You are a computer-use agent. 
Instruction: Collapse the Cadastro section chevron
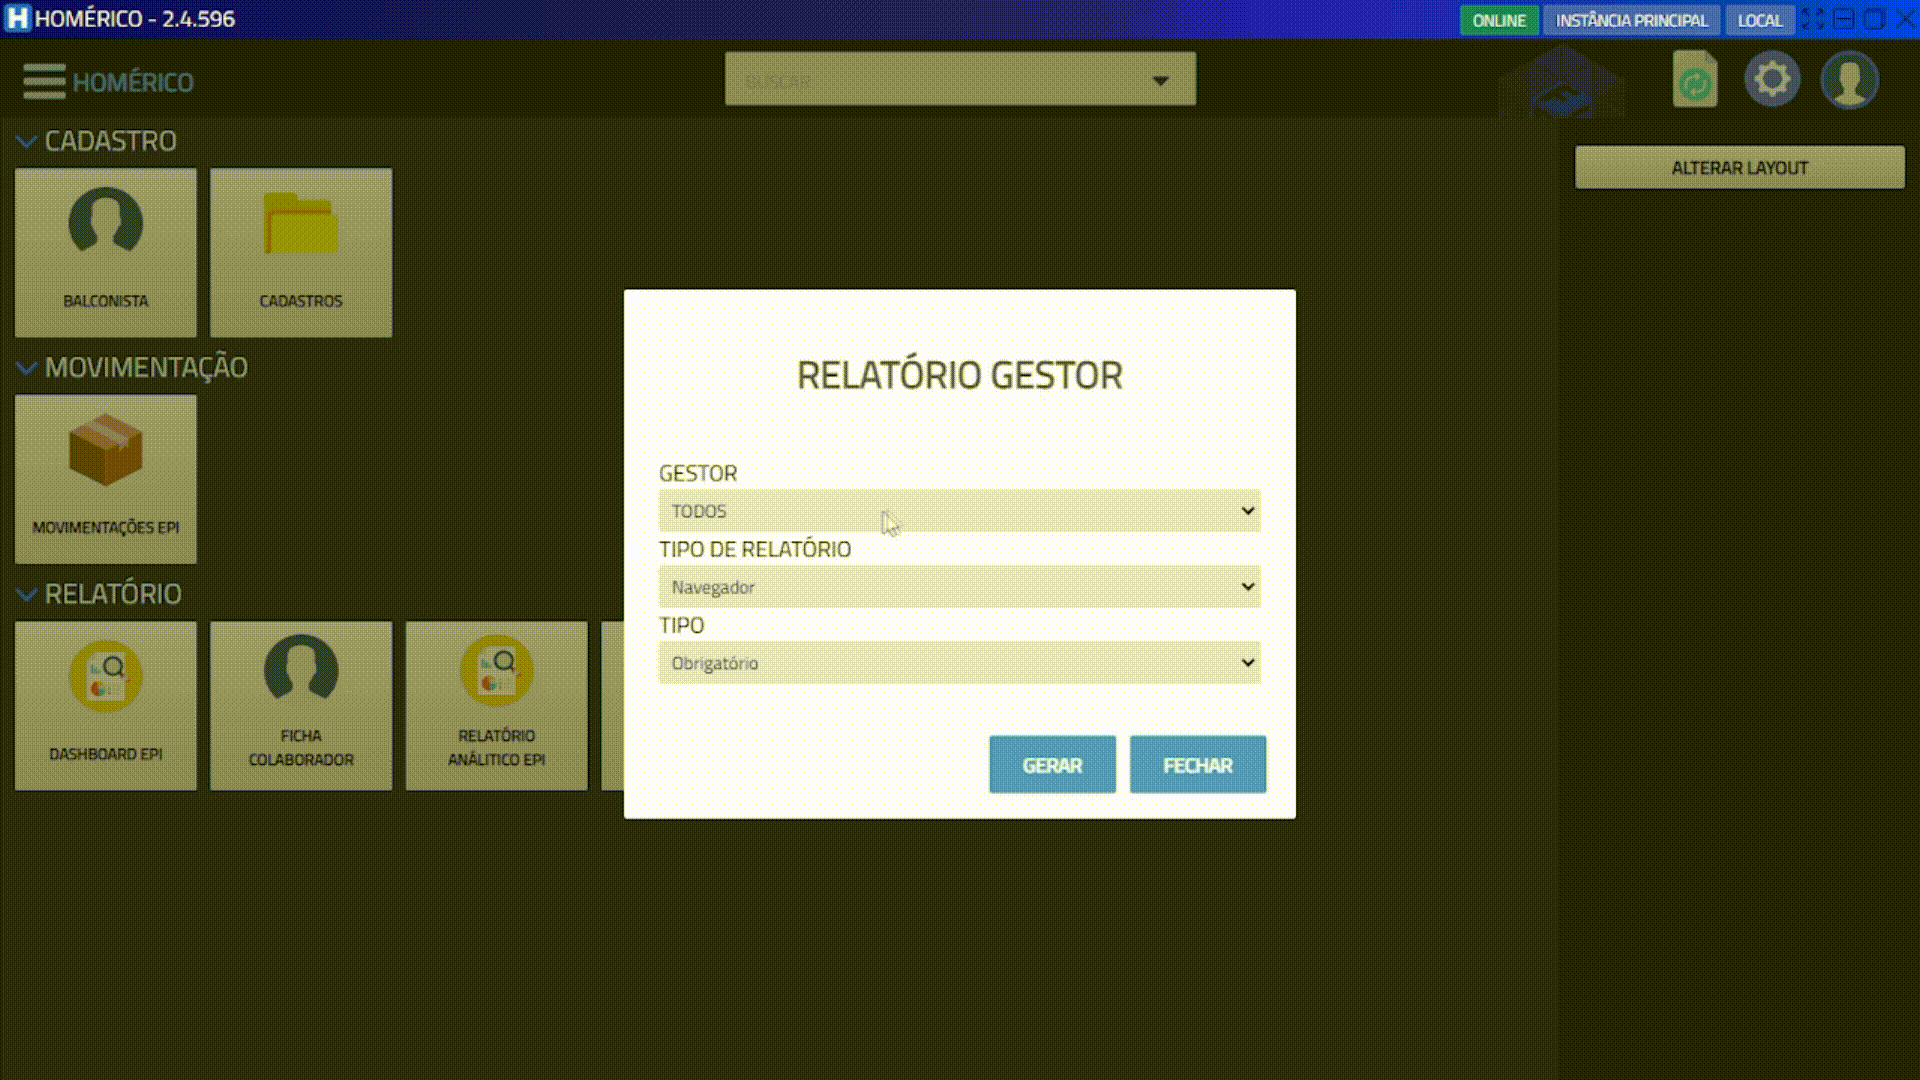pyautogui.click(x=27, y=142)
